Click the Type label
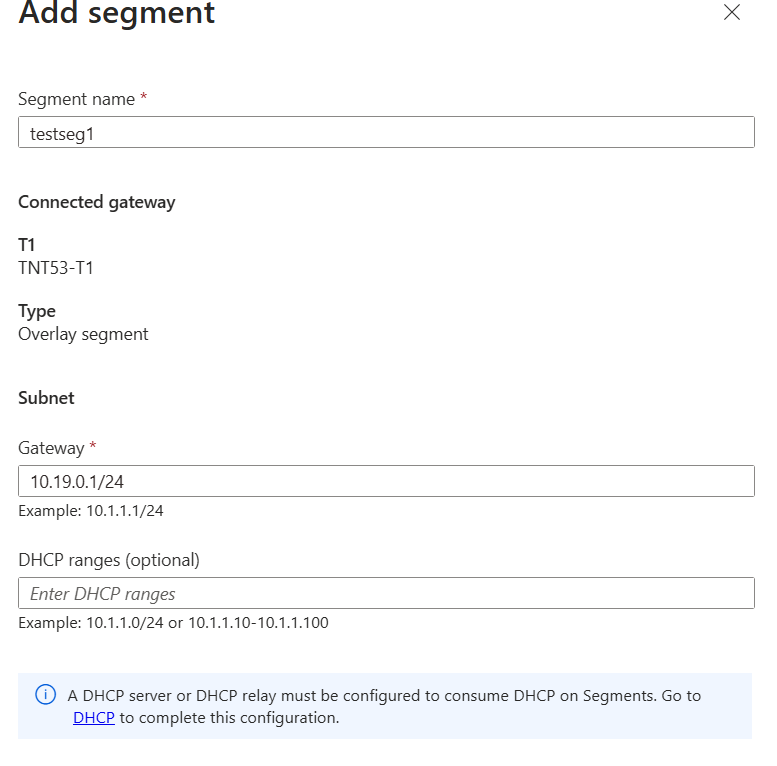The image size is (777, 766). [x=37, y=311]
